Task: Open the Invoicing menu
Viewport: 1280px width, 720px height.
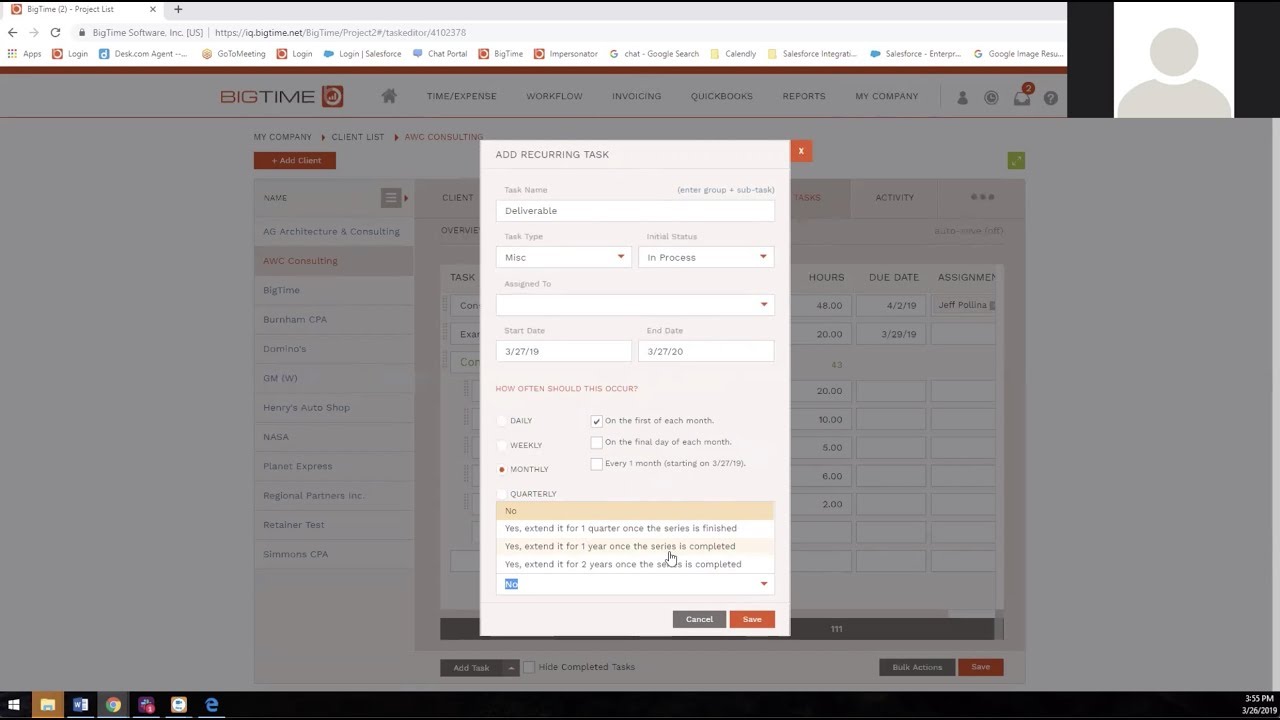Action: 636,96
